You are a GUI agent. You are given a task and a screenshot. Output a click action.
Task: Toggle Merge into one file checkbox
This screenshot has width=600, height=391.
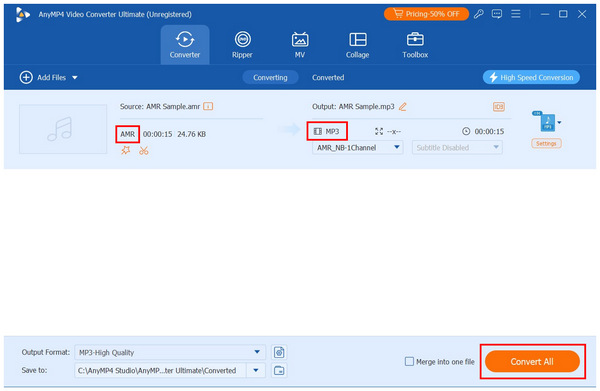(409, 362)
